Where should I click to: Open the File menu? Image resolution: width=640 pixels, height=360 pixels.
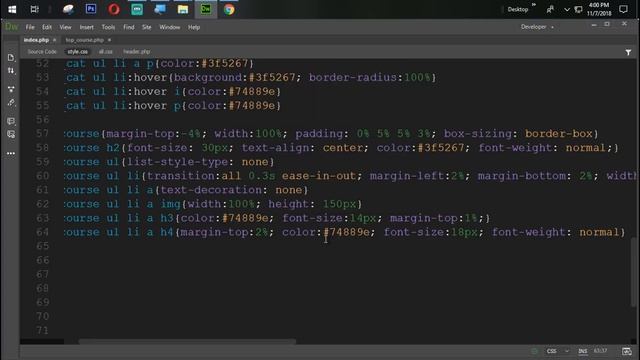(x=30, y=27)
